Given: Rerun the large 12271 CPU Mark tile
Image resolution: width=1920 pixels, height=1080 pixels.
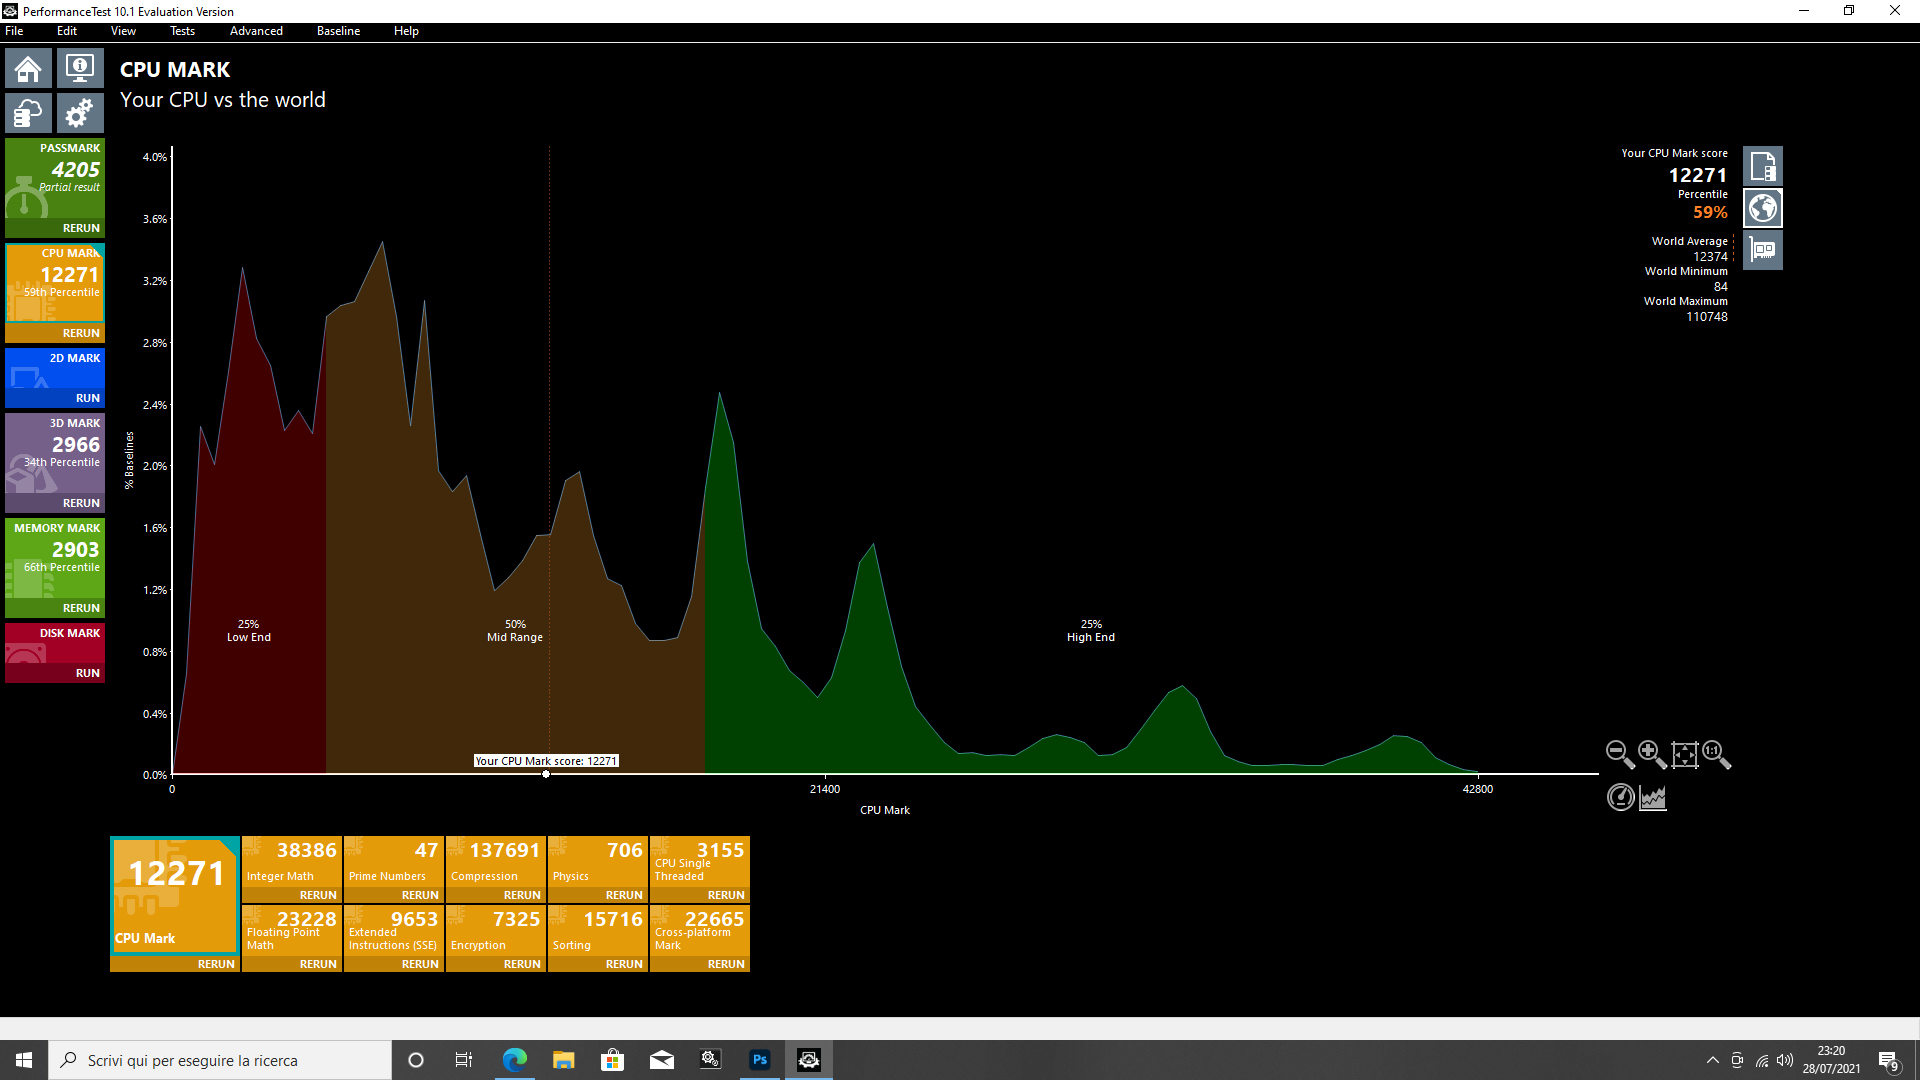Looking at the screenshot, I should 216,964.
